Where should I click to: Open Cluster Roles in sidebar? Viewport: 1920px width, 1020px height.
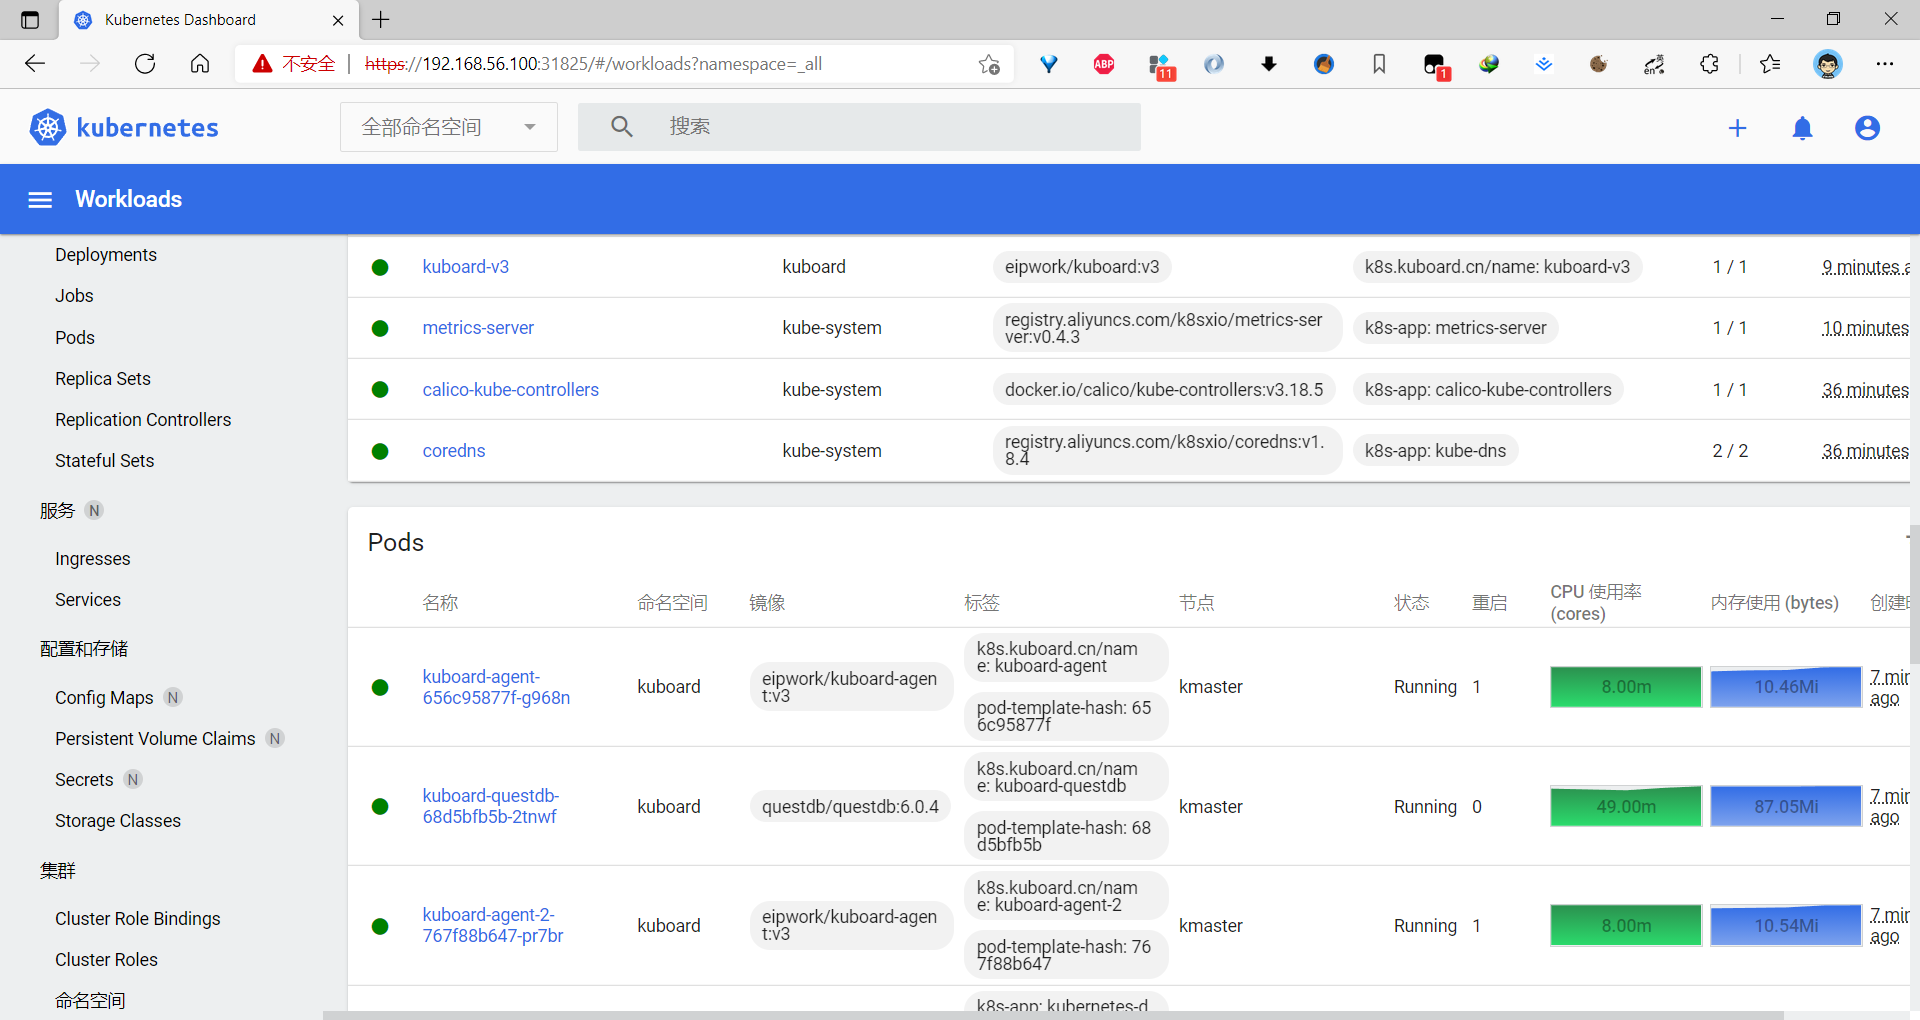(106, 960)
